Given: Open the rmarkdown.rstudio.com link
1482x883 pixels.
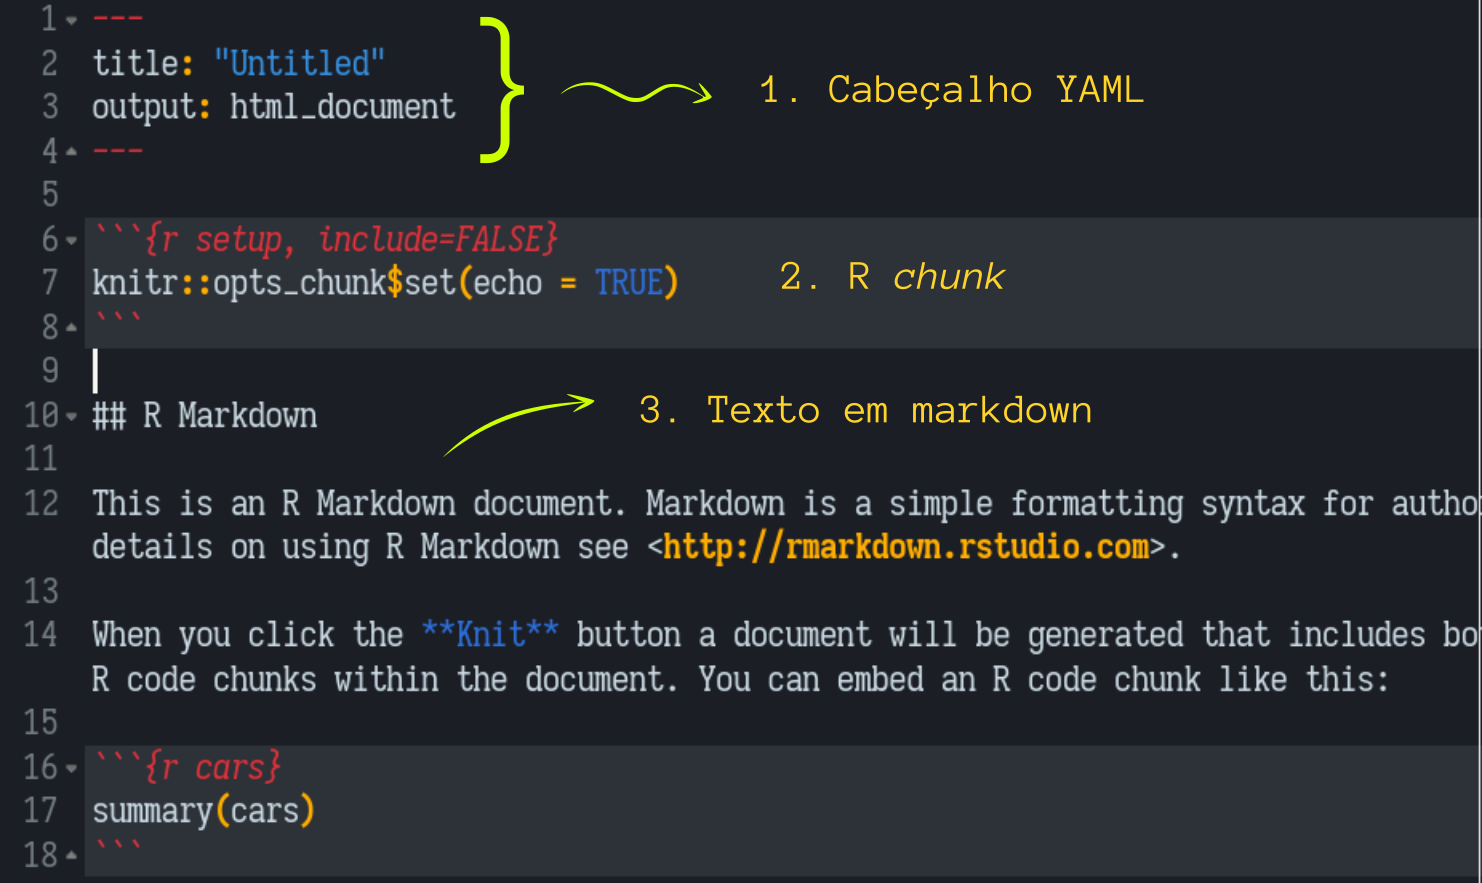Looking at the screenshot, I should point(906,547).
